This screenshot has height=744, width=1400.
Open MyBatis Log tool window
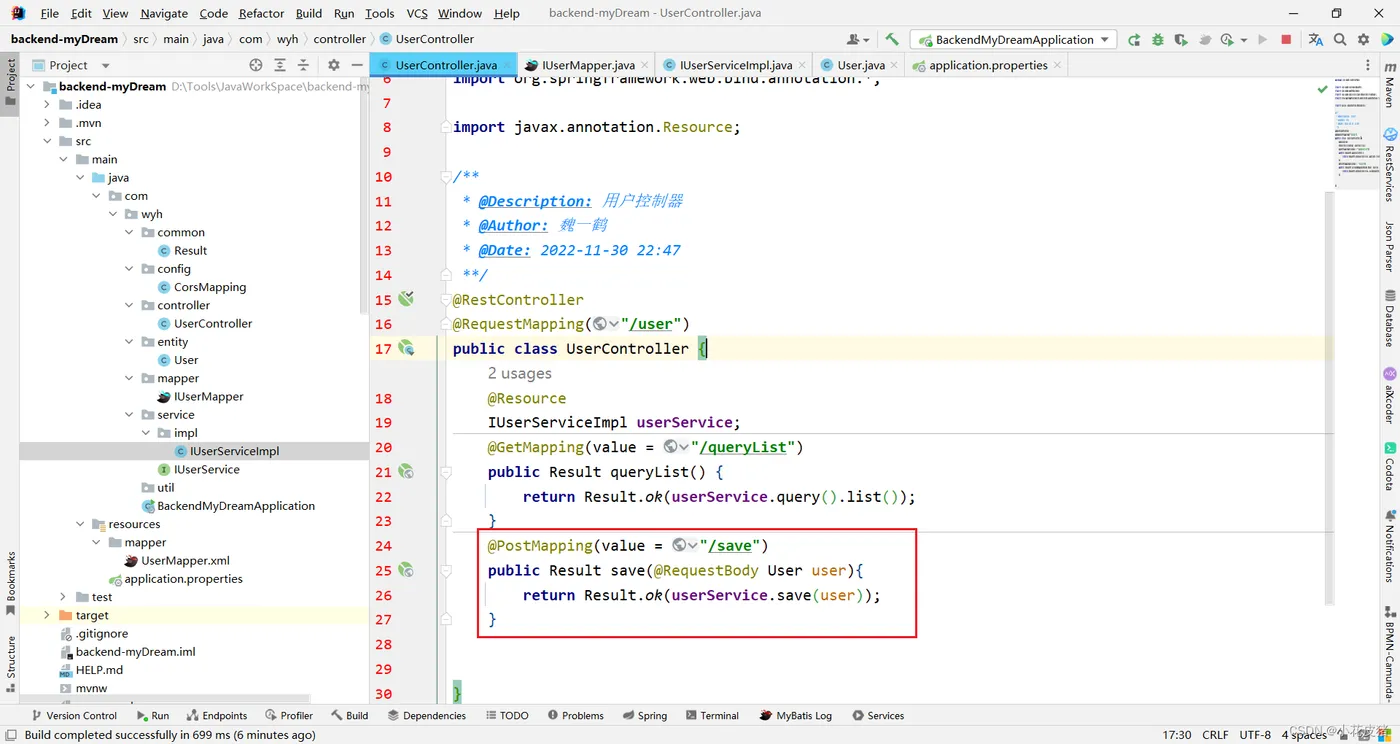tap(796, 715)
